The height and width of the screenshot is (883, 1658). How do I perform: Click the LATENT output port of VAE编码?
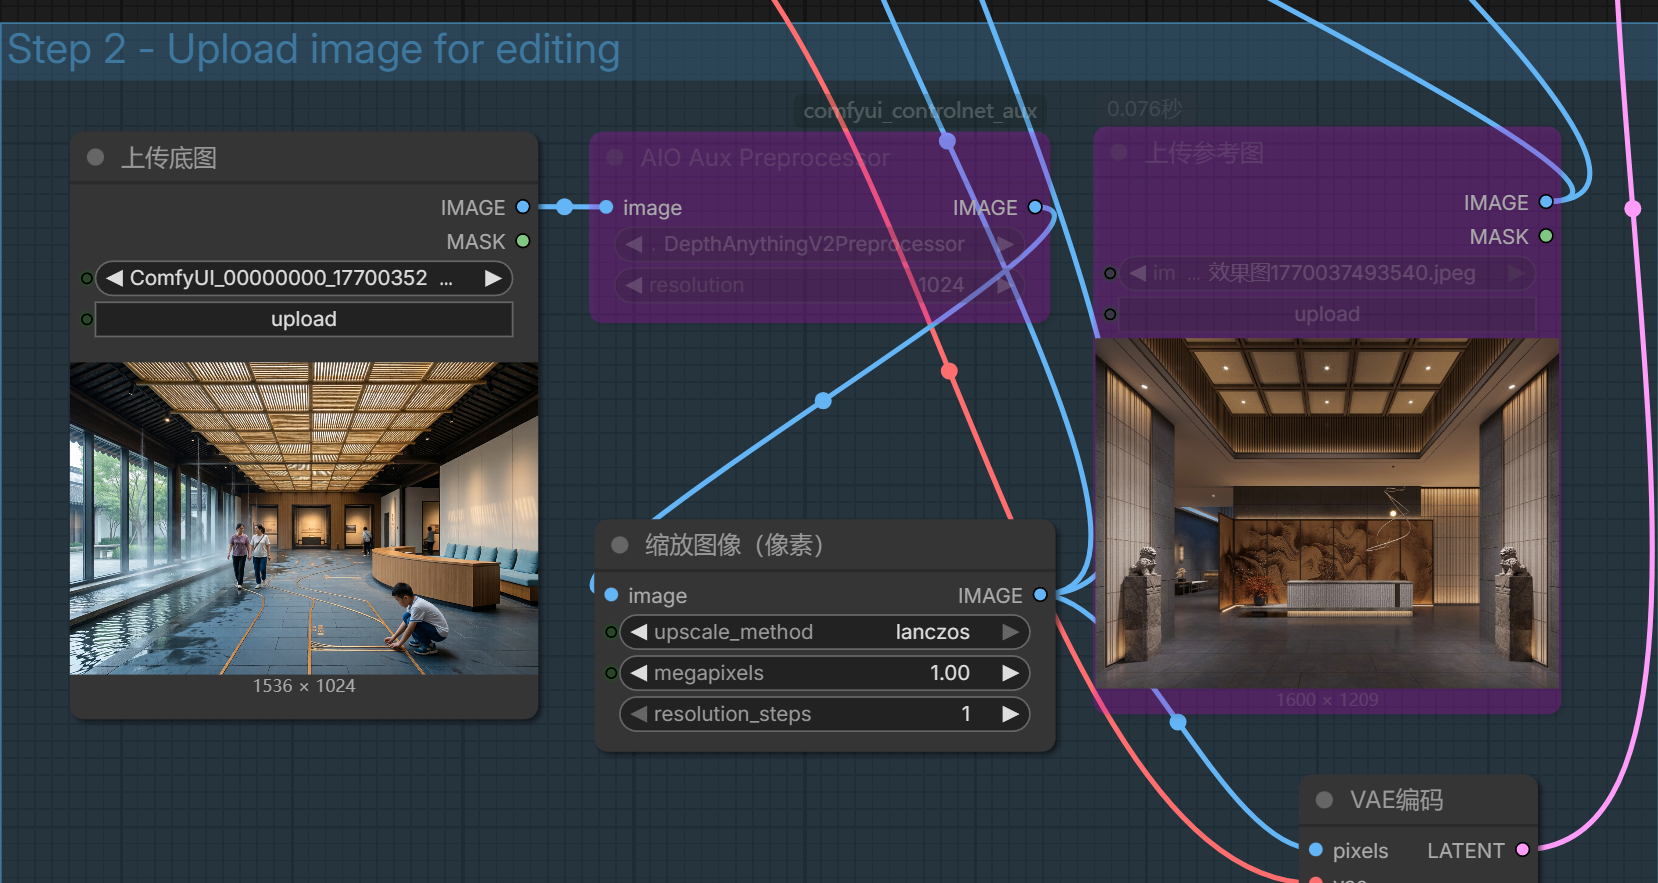(x=1522, y=850)
